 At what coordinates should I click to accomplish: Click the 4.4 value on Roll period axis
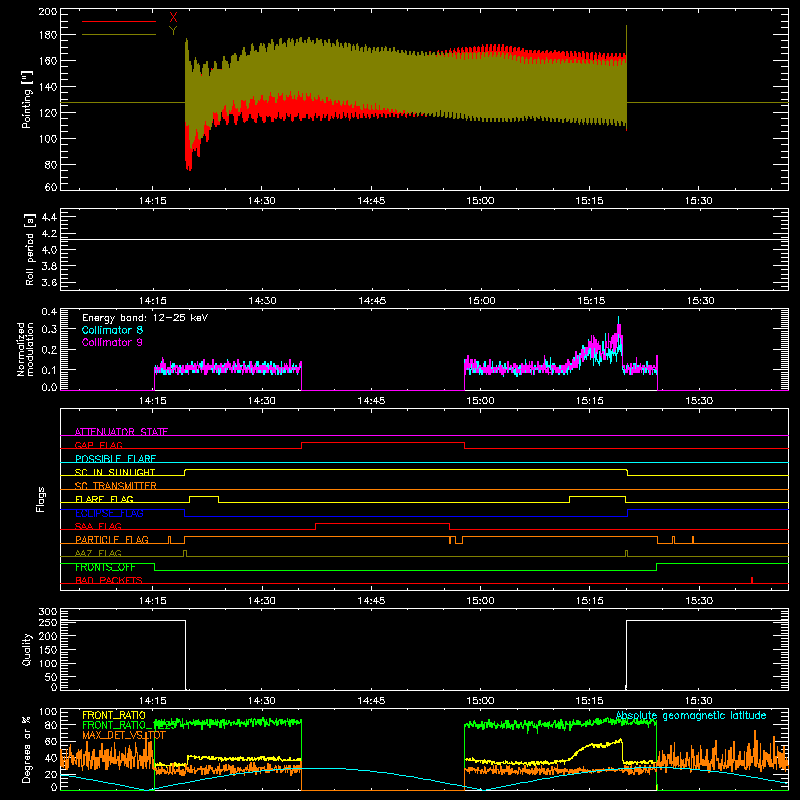coord(49,217)
